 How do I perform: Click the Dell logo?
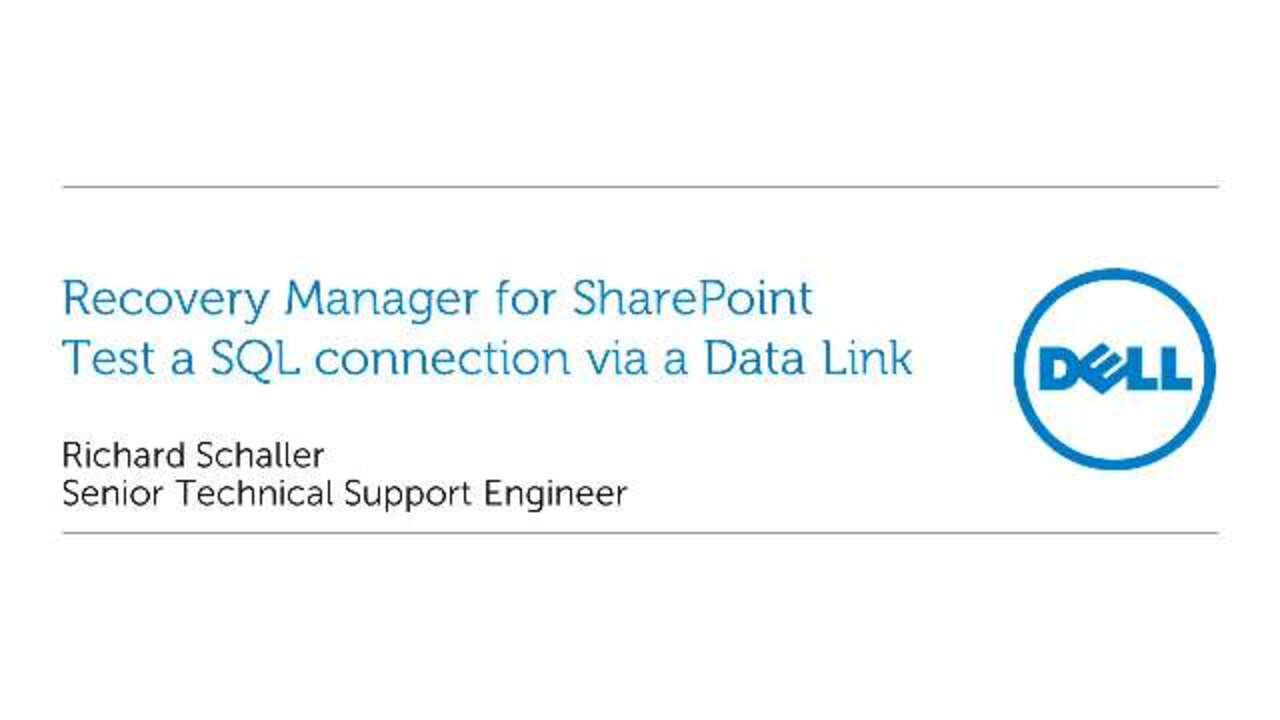[1114, 368]
